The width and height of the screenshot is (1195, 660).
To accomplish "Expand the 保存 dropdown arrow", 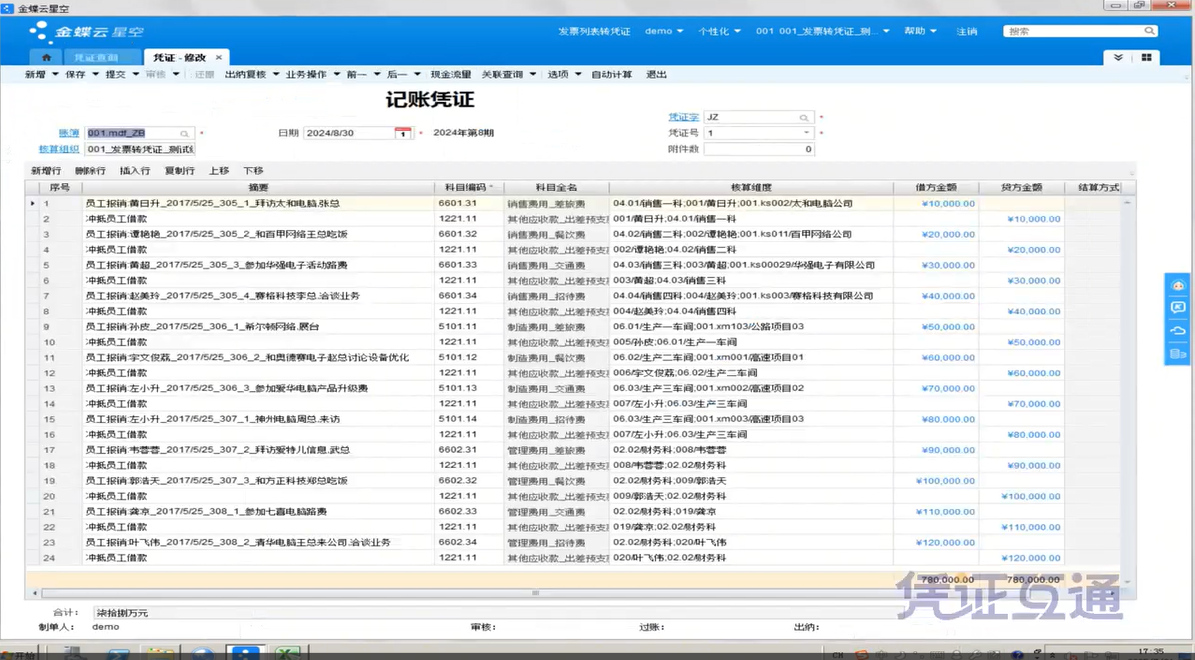I will [96, 75].
